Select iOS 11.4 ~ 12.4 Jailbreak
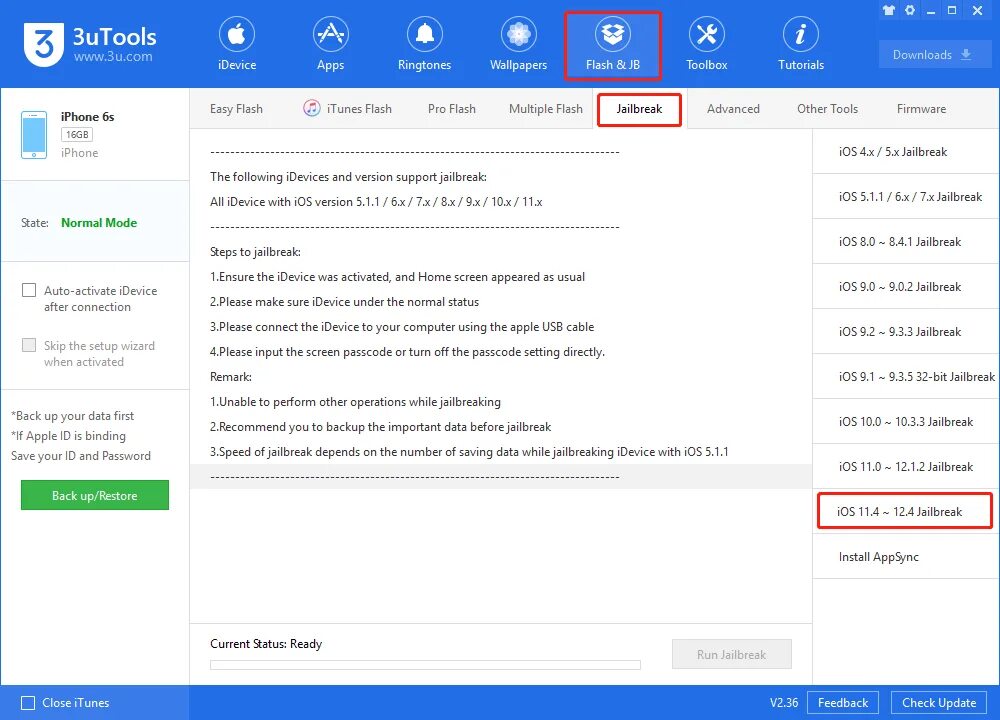 point(905,511)
